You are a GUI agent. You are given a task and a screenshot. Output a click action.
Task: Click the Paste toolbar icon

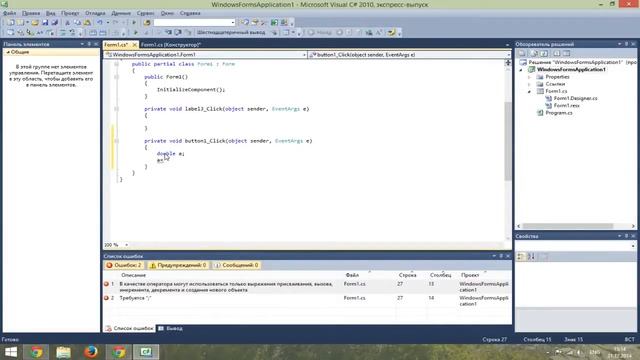tap(87, 22)
